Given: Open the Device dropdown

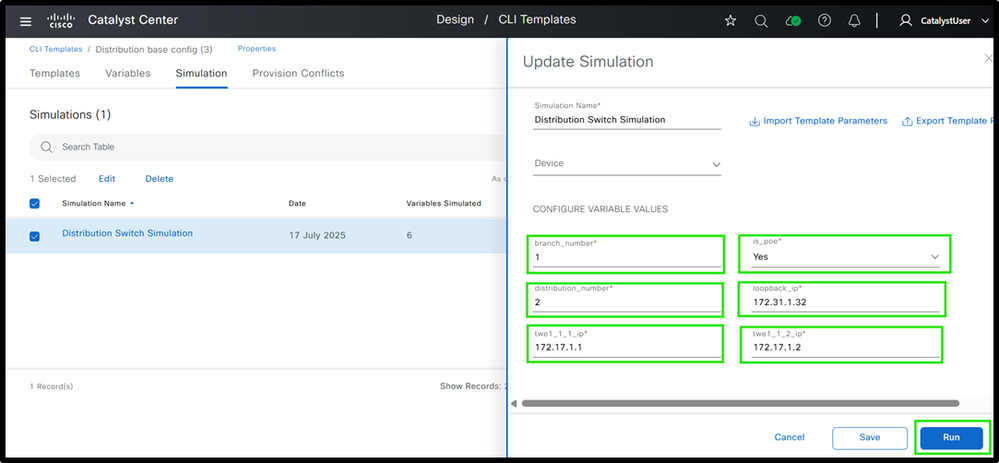Looking at the screenshot, I should point(628,164).
